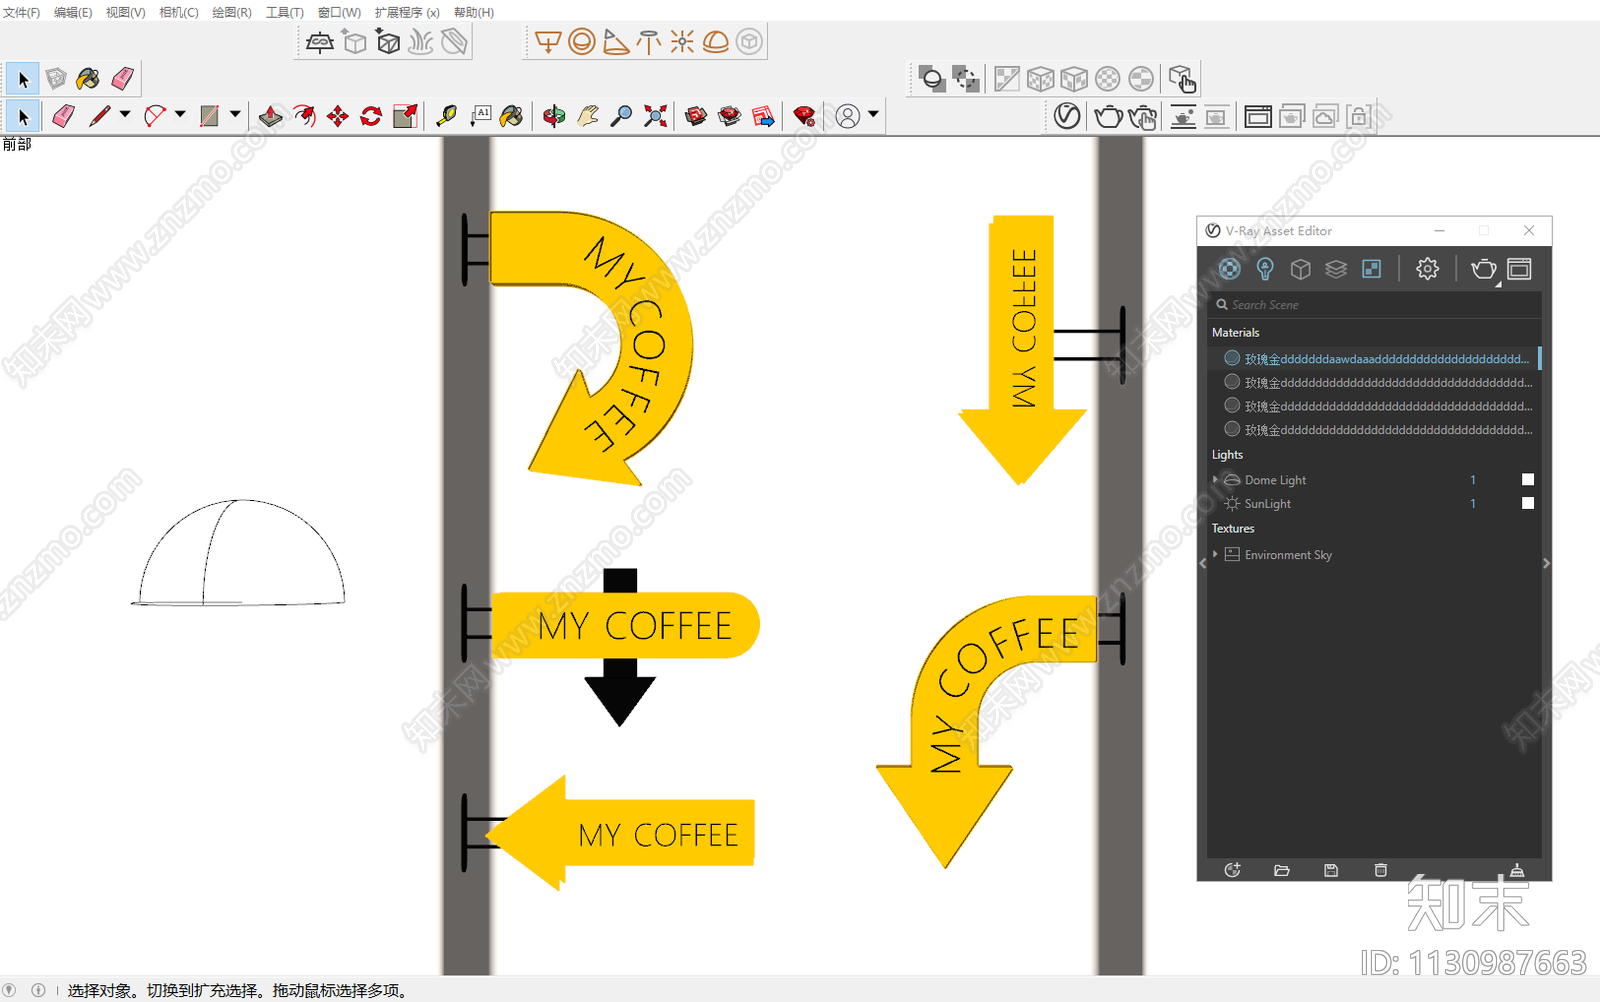Activate the Zoom magnifier tool
Image resolution: width=1600 pixels, height=1002 pixels.
click(621, 116)
